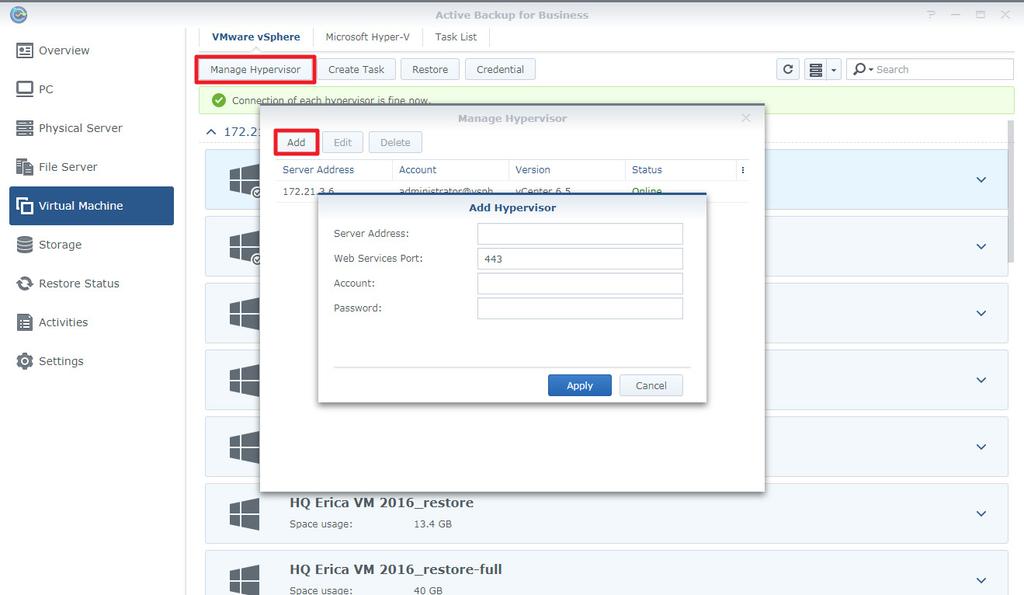Click the main list vertical scrollbar
The width and height of the screenshot is (1024, 595).
1011,189
